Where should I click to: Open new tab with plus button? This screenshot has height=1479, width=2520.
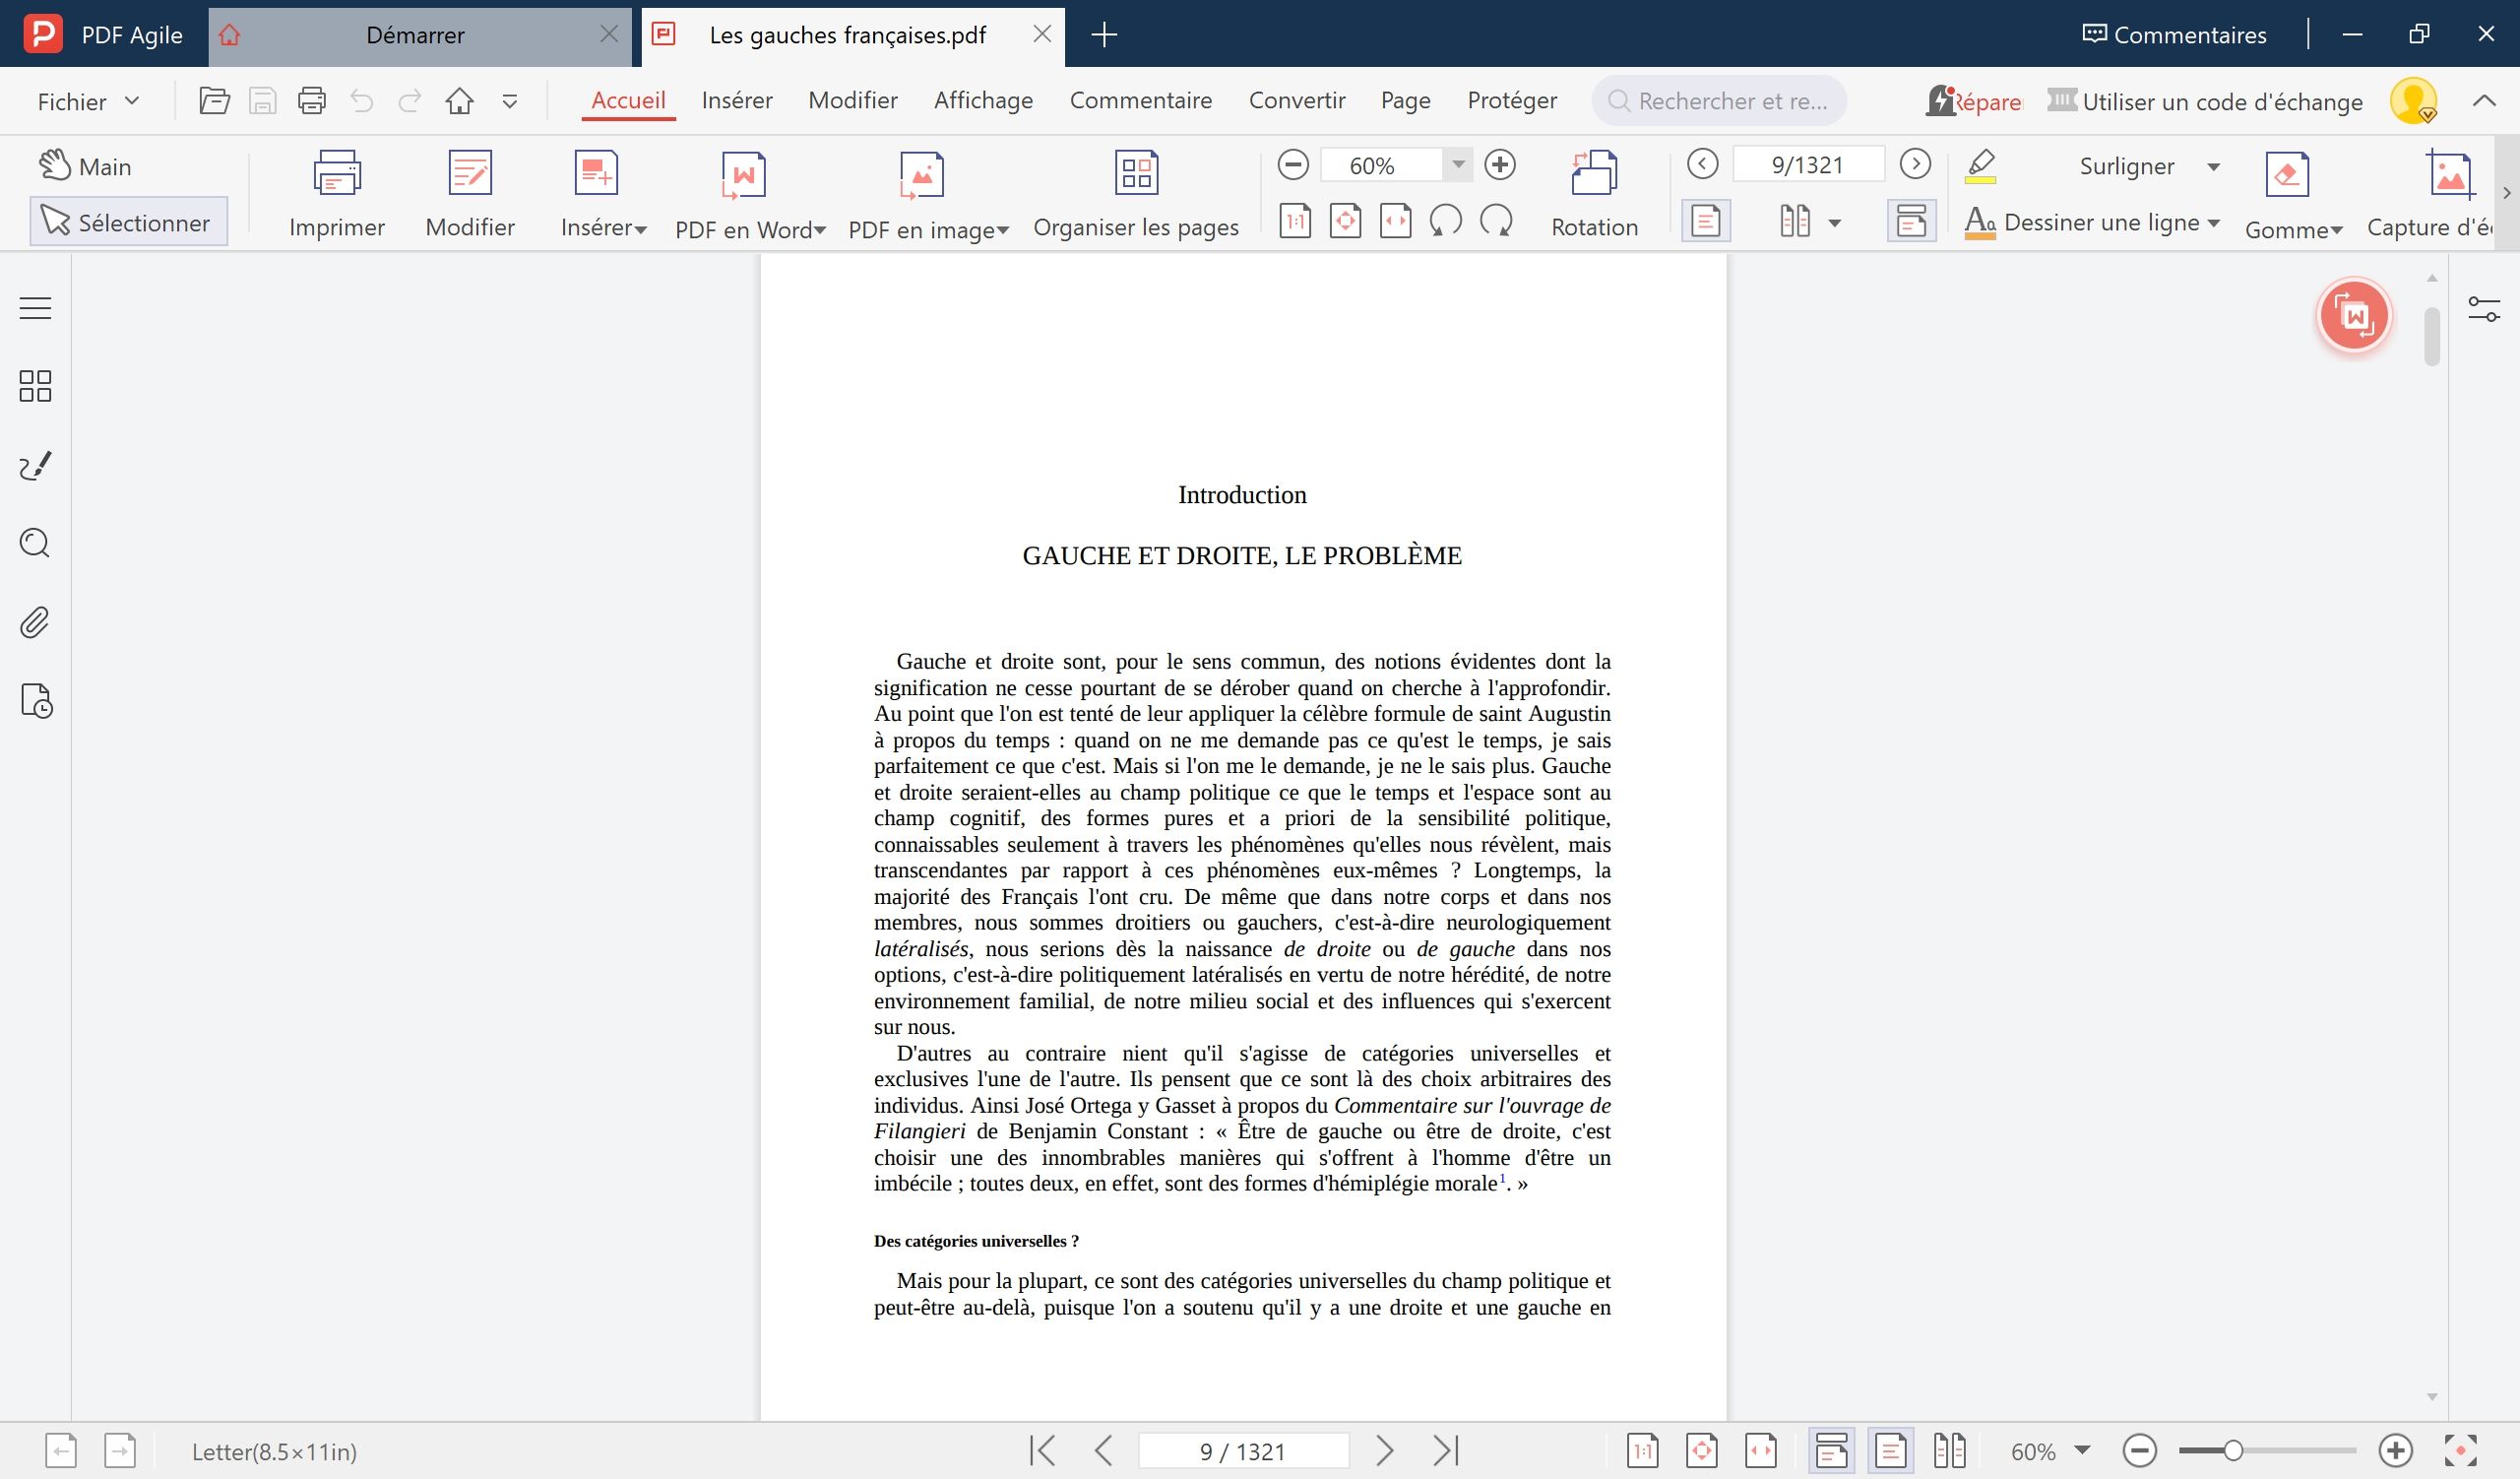[x=1104, y=35]
